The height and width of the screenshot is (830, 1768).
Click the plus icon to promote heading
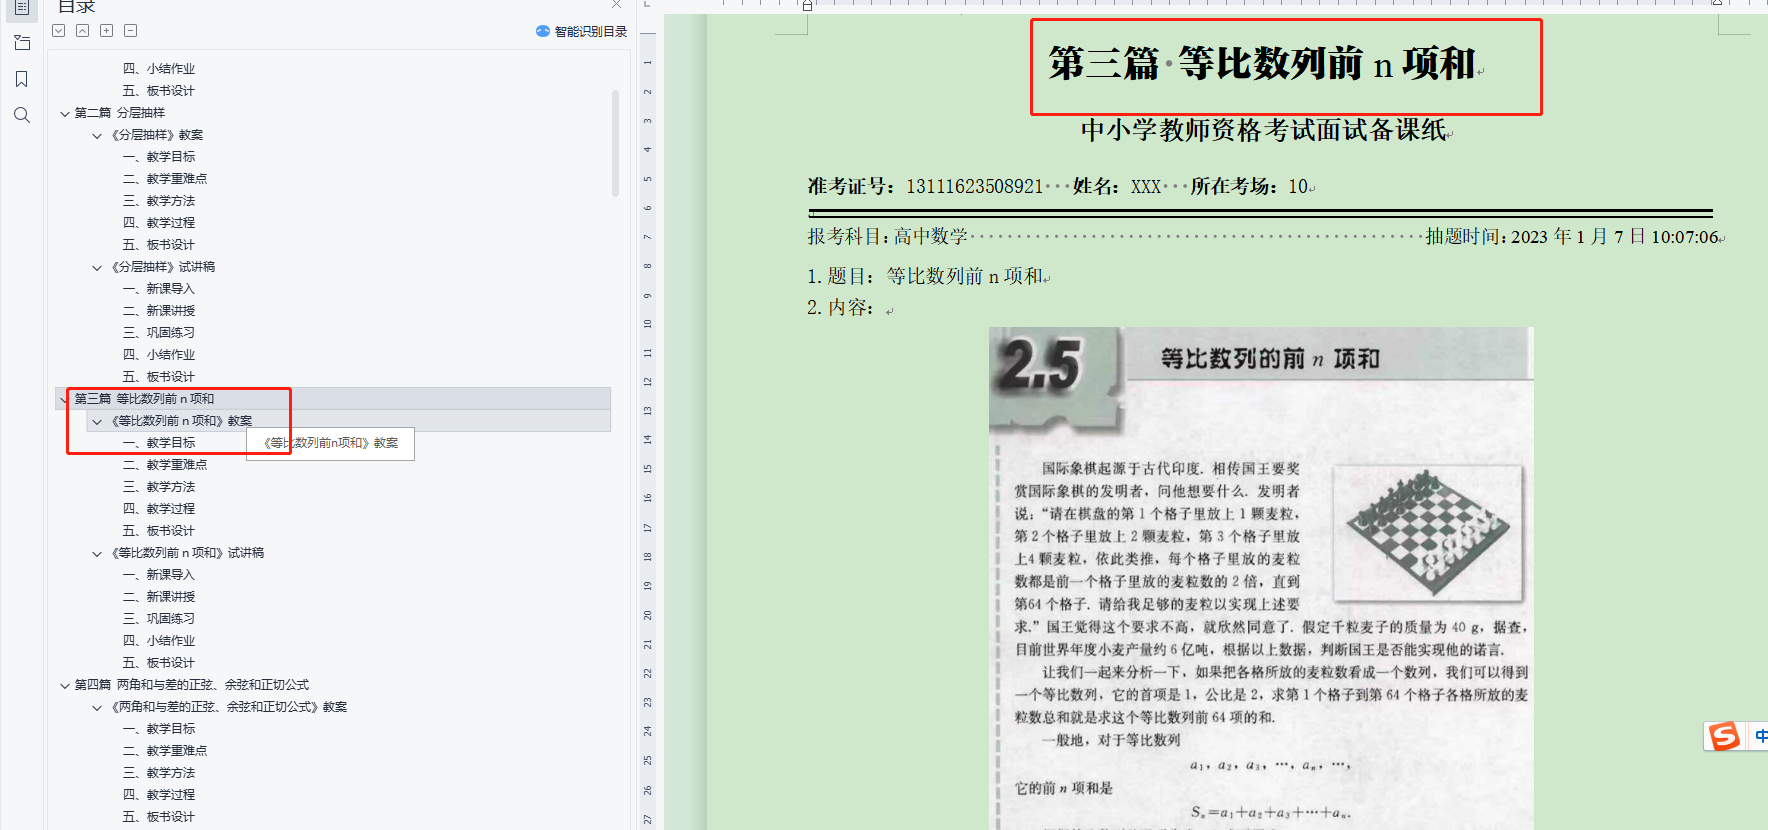point(106,31)
